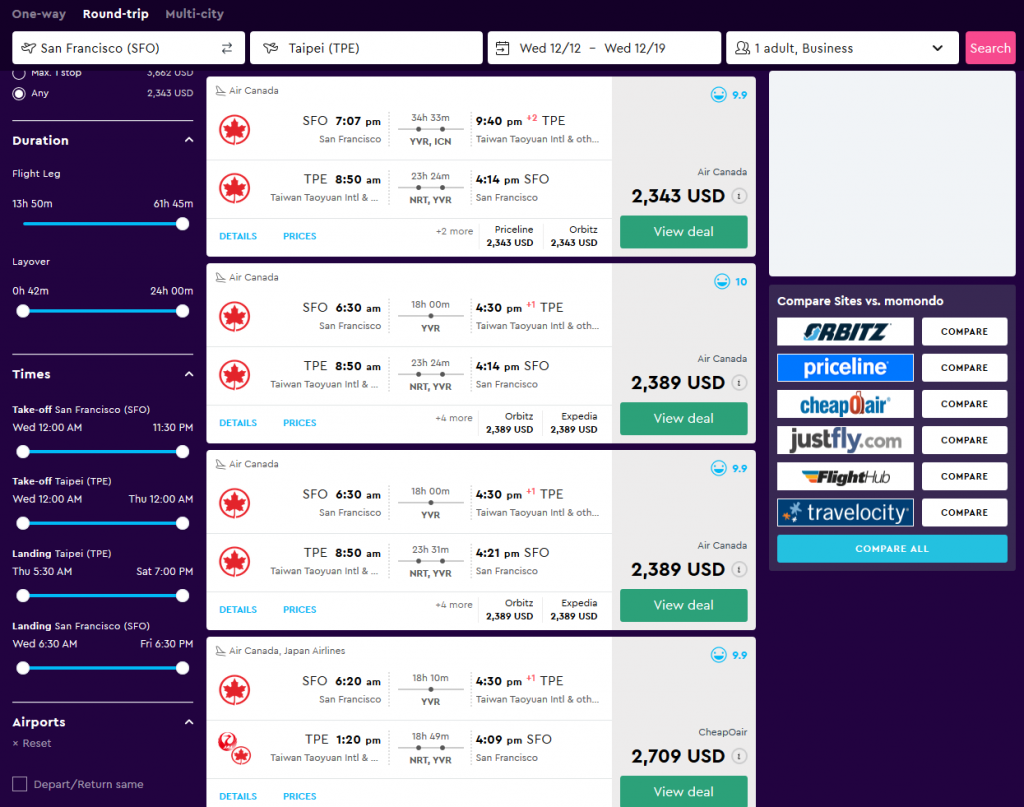Select the Max. 1 stop radio option
Viewport: 1024px width, 807px height.
tap(19, 74)
